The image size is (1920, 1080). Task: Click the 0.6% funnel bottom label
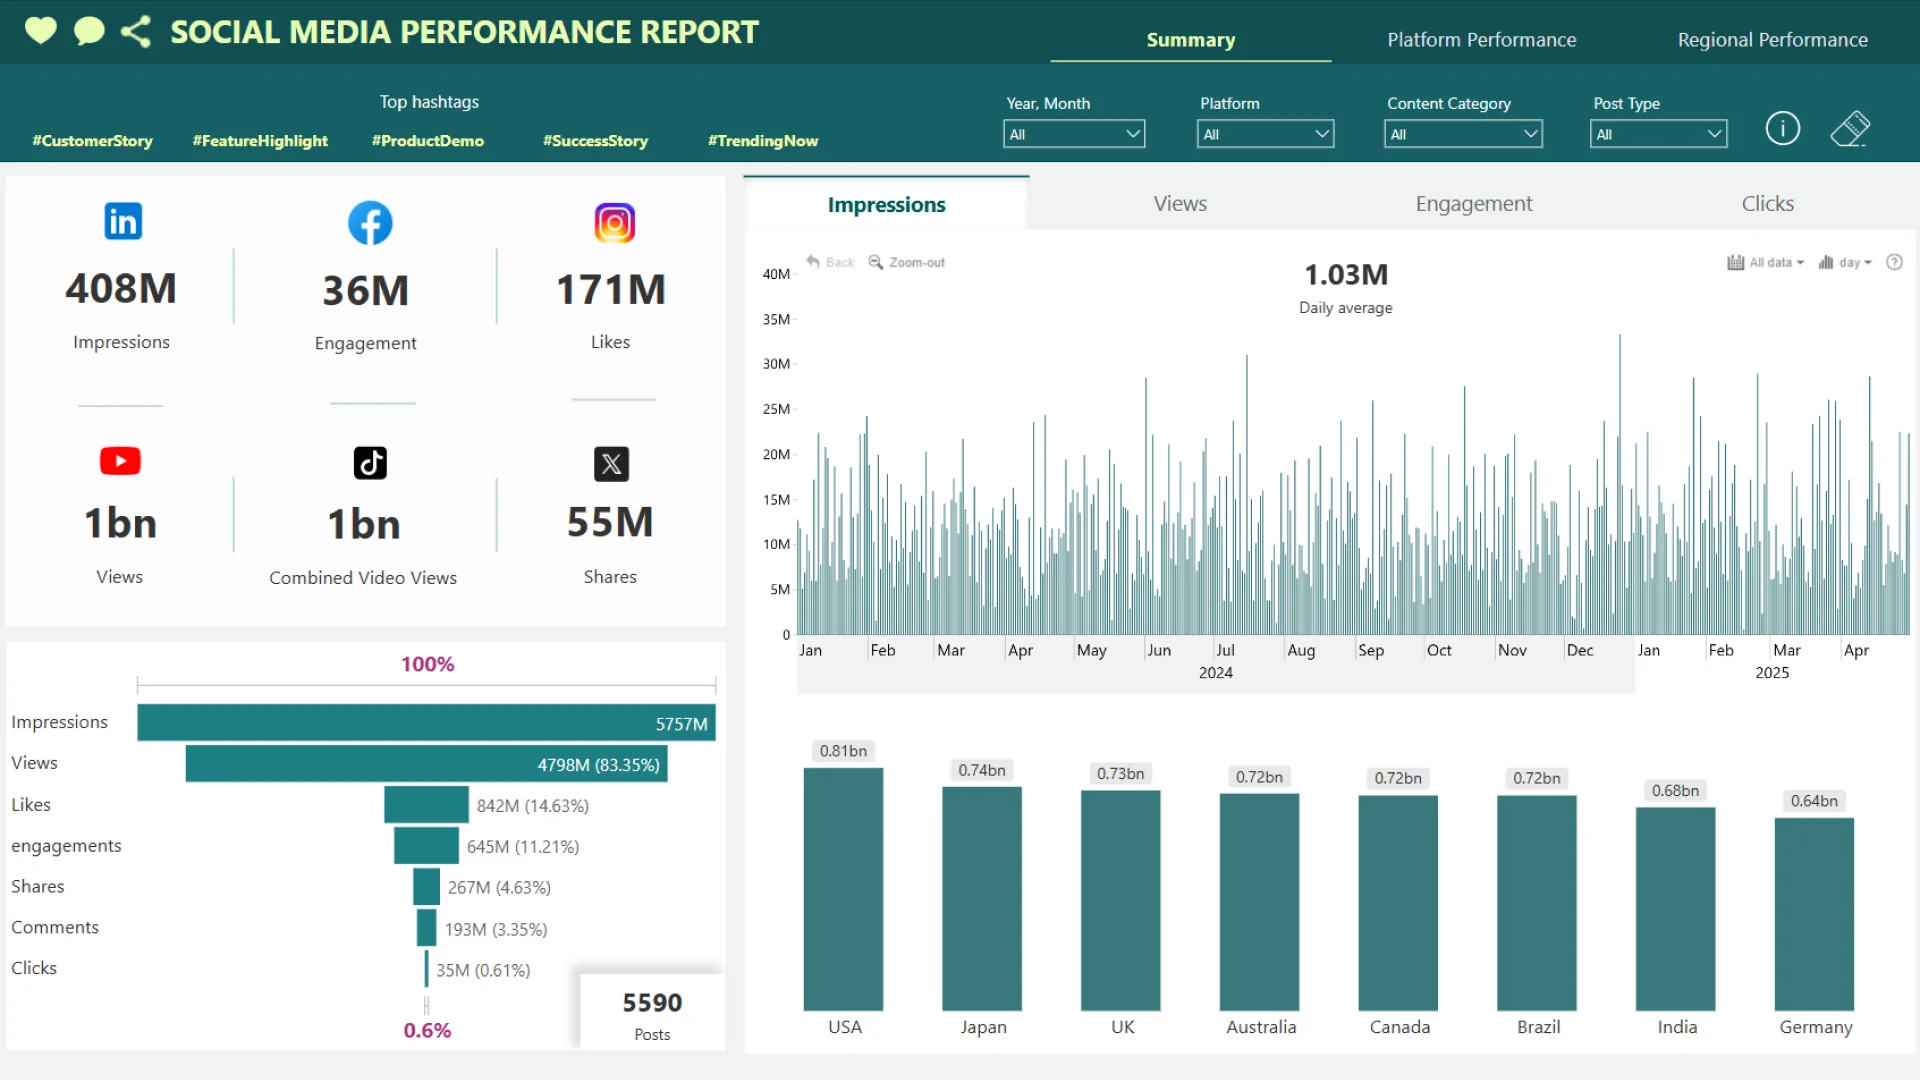[427, 1030]
